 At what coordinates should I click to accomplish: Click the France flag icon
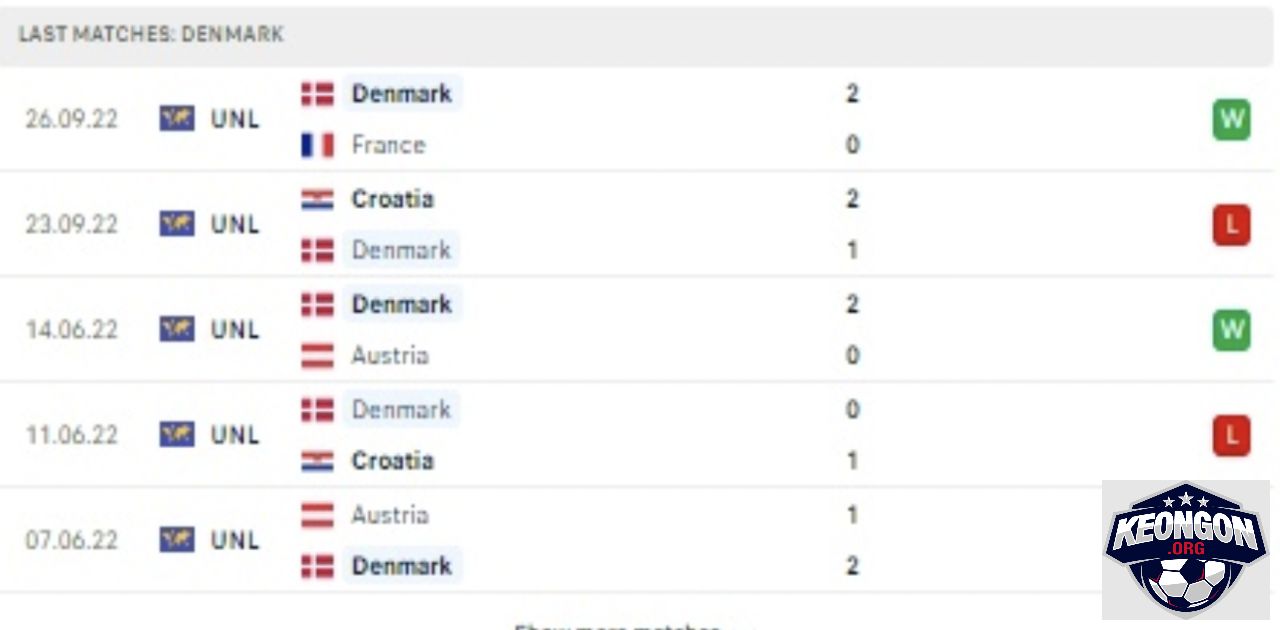coord(317,146)
